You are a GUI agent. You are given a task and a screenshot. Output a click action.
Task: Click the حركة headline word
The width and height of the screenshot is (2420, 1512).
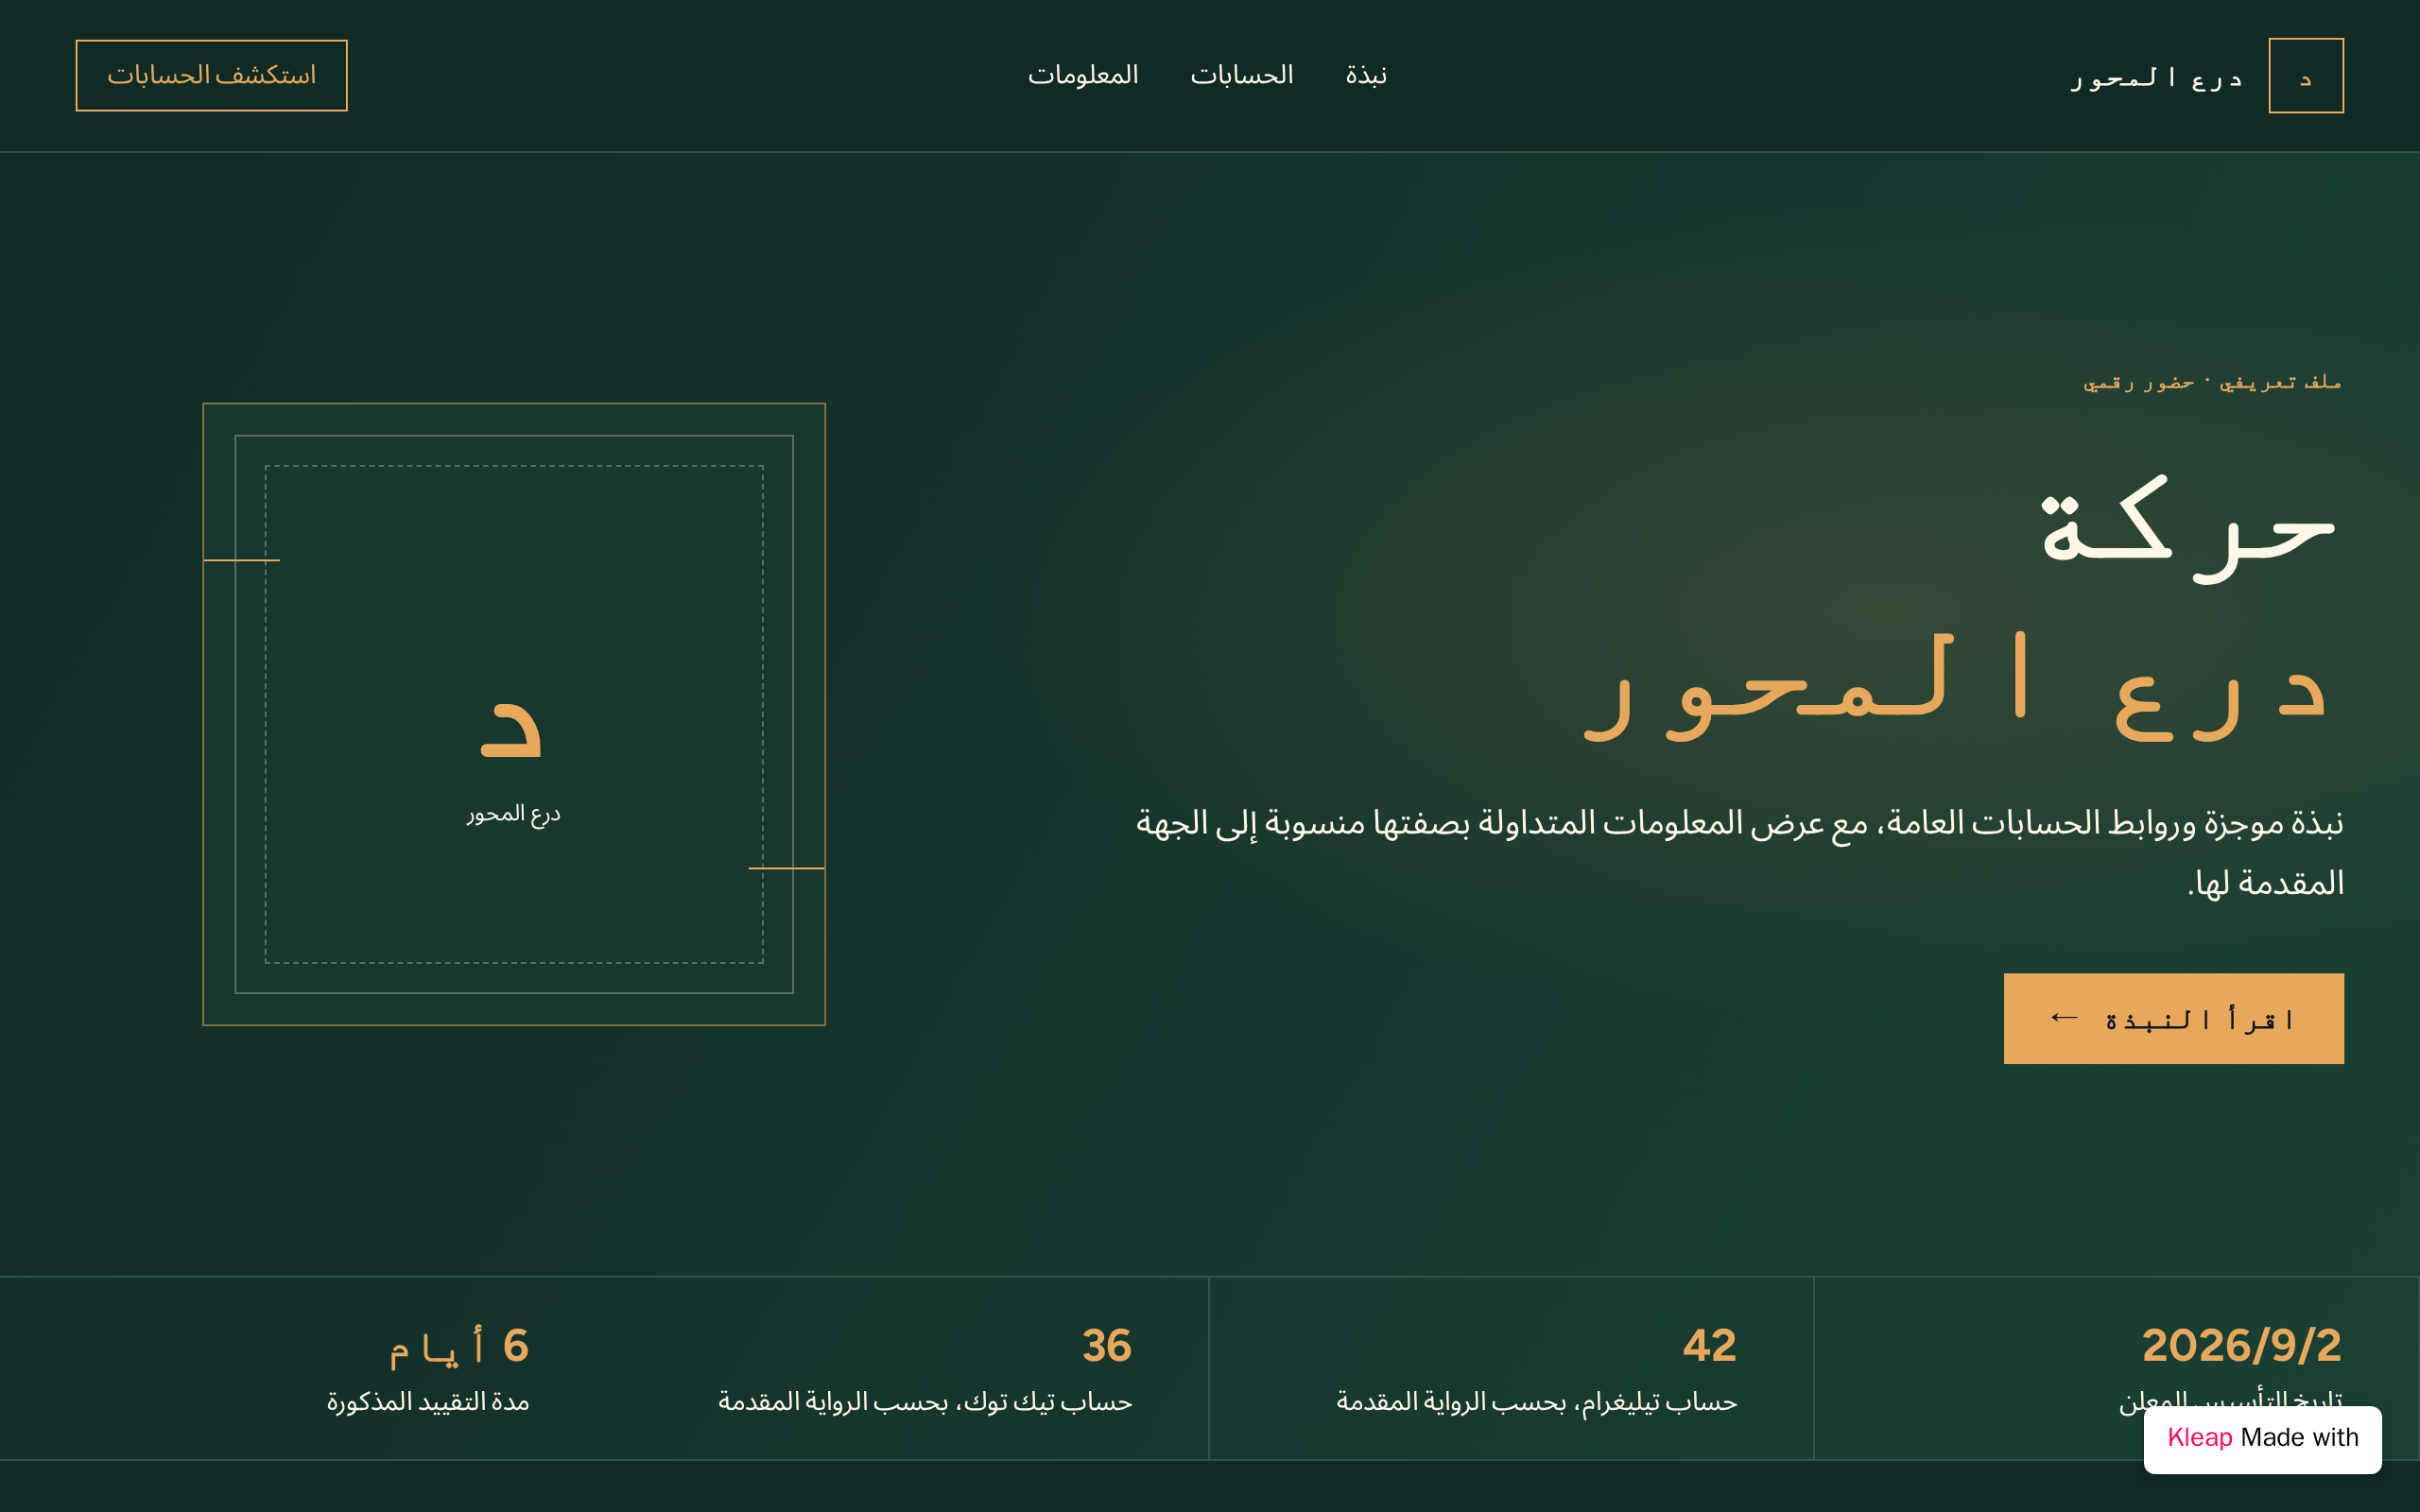click(2190, 528)
